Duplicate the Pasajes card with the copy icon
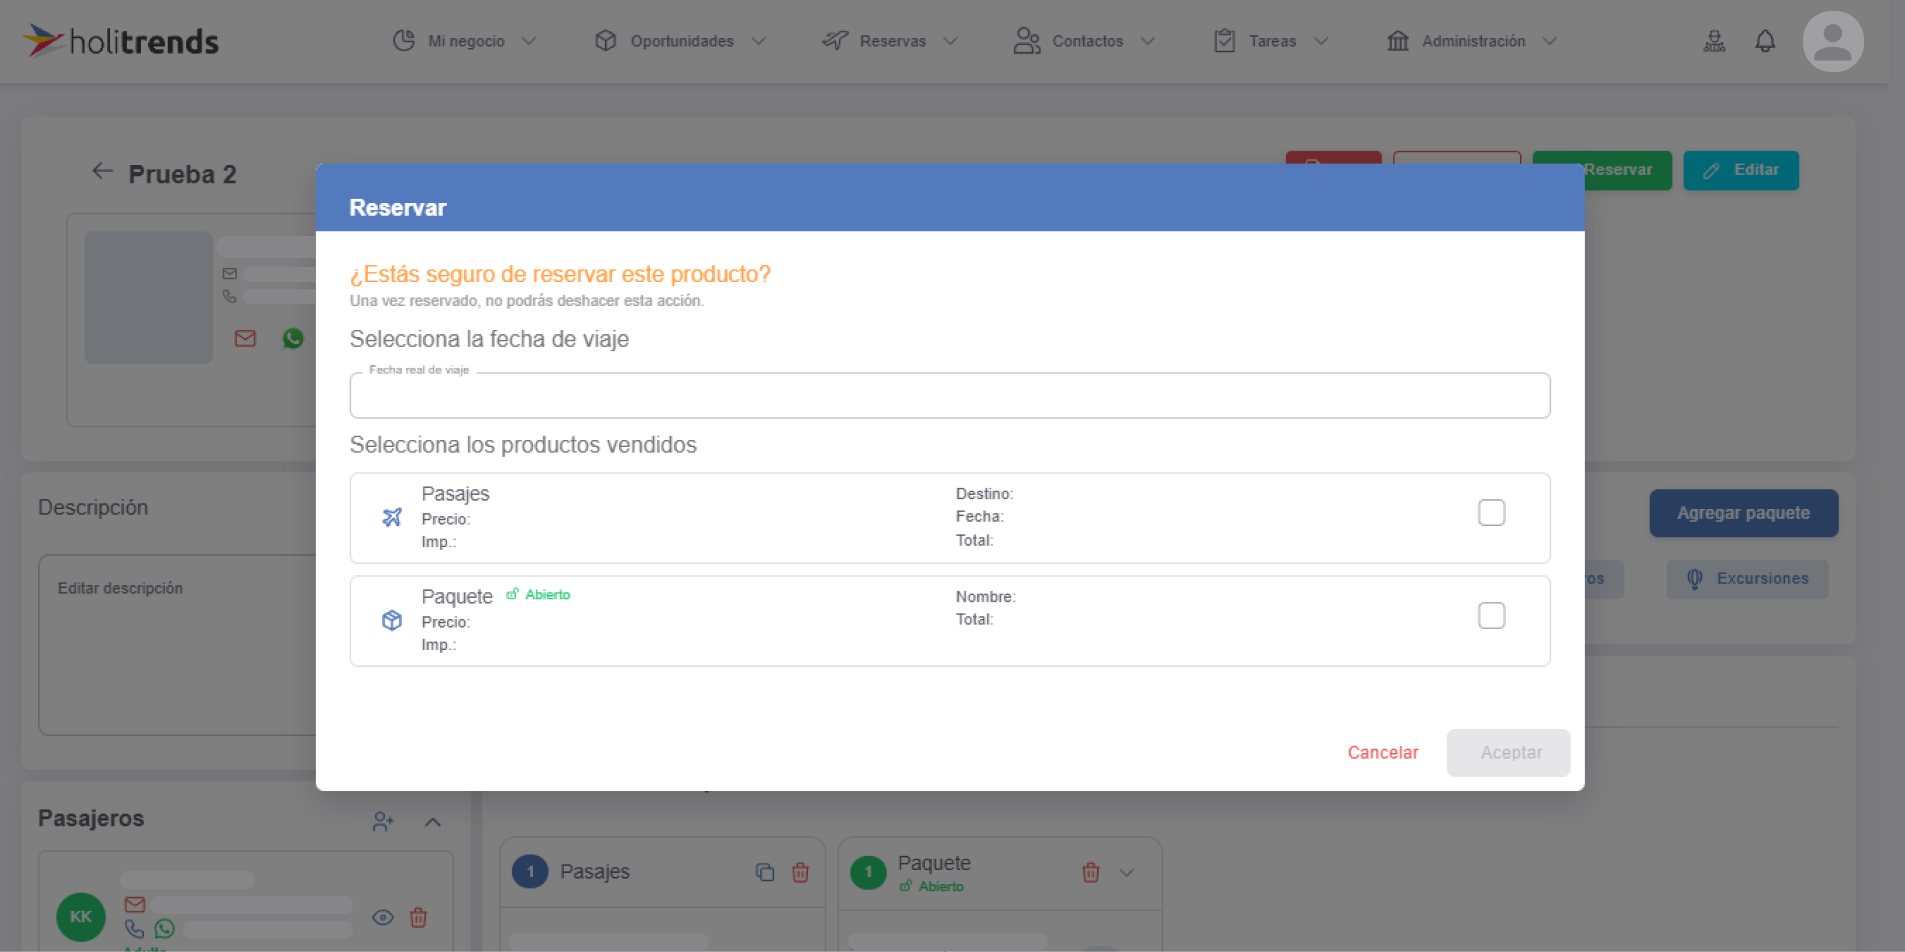This screenshot has width=1905, height=952. 765,872
